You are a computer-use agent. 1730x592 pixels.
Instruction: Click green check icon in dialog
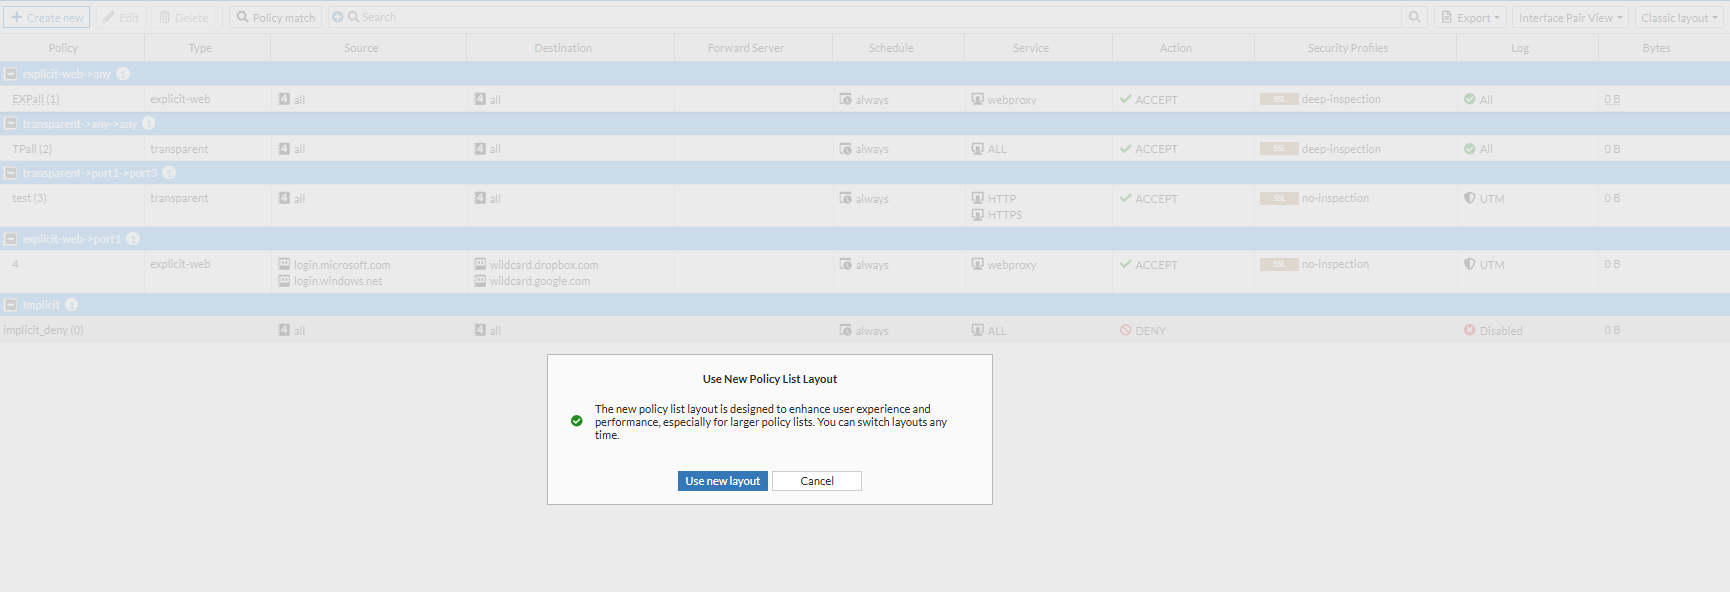coord(576,421)
